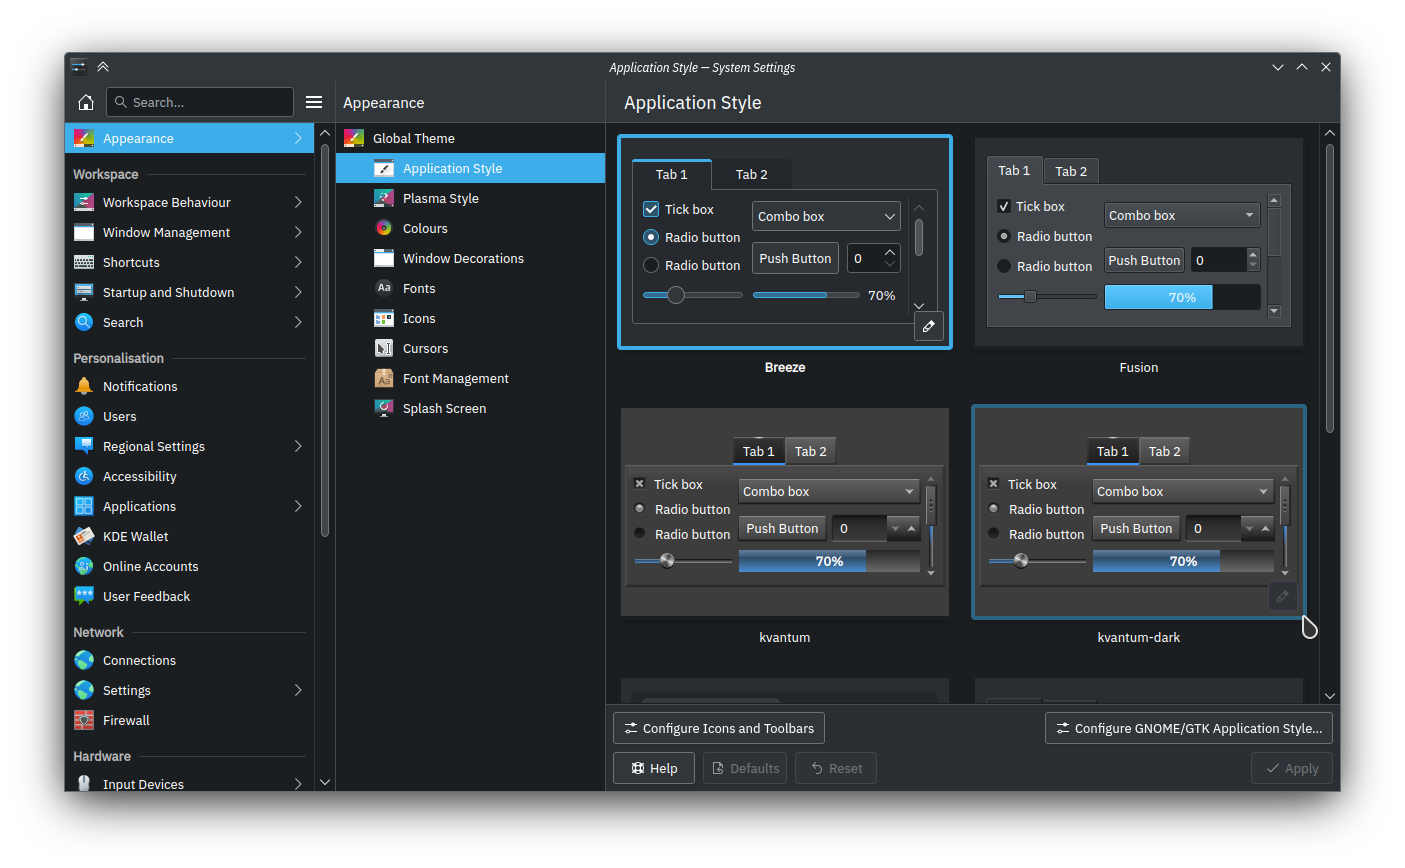Click the KDE Wallet icon

pyautogui.click(x=84, y=536)
